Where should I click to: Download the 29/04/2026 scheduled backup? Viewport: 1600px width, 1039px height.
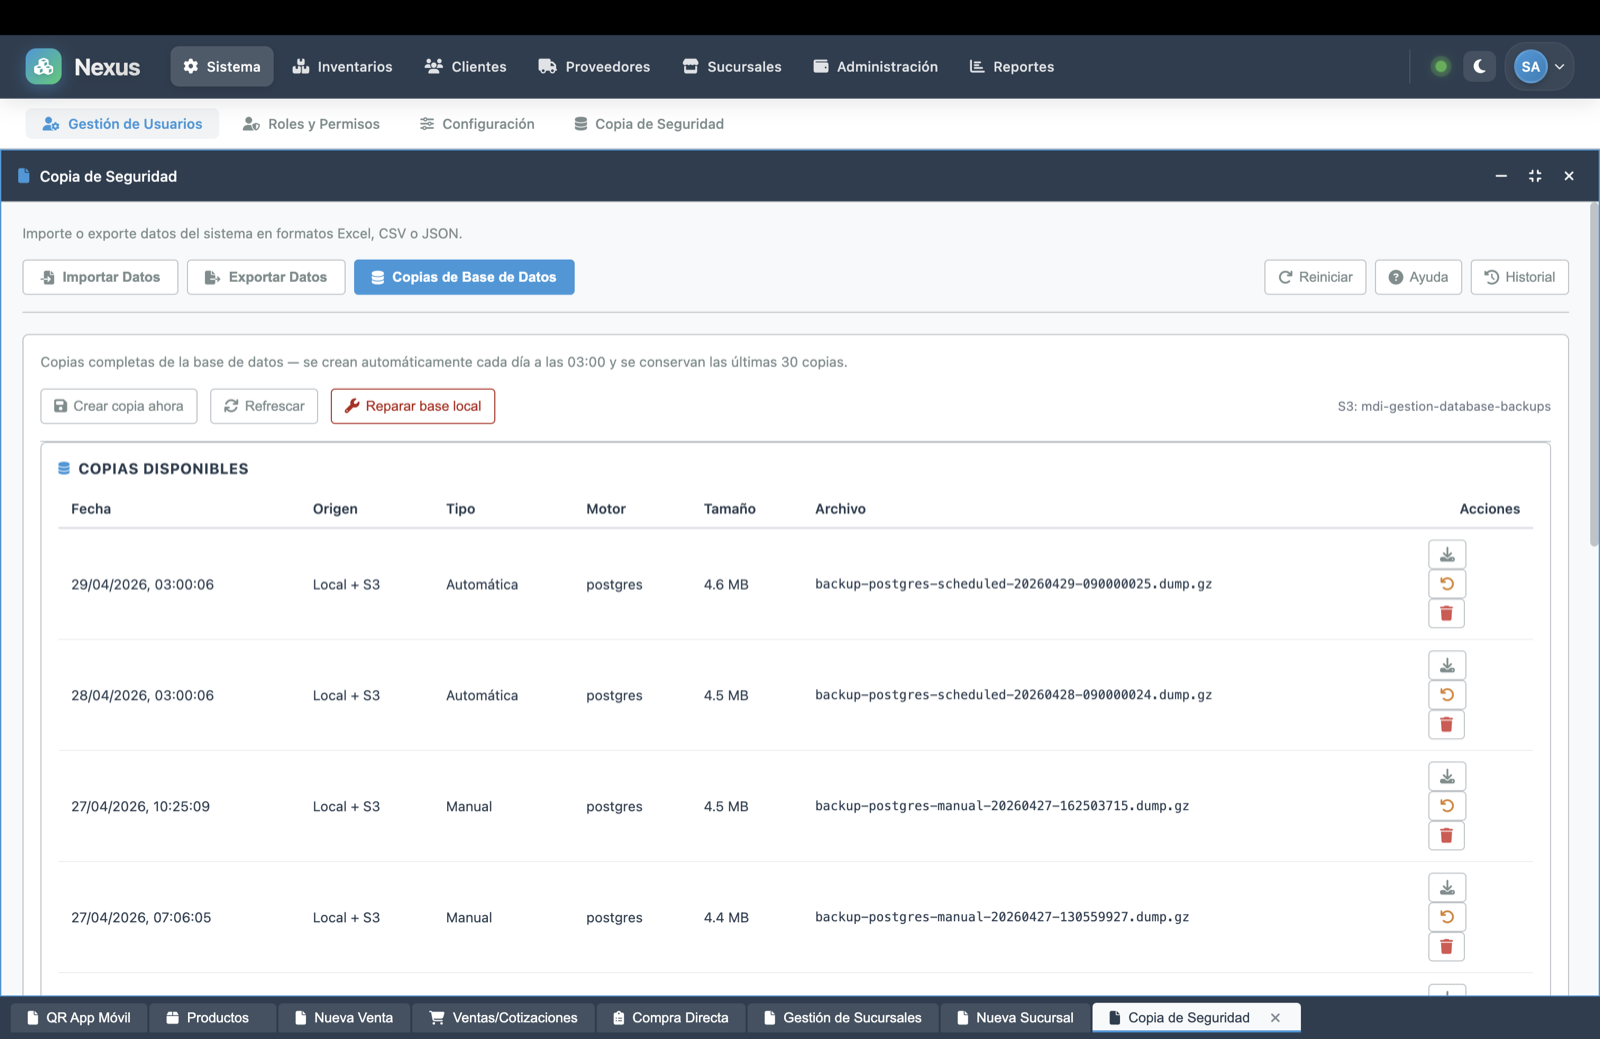pos(1446,555)
